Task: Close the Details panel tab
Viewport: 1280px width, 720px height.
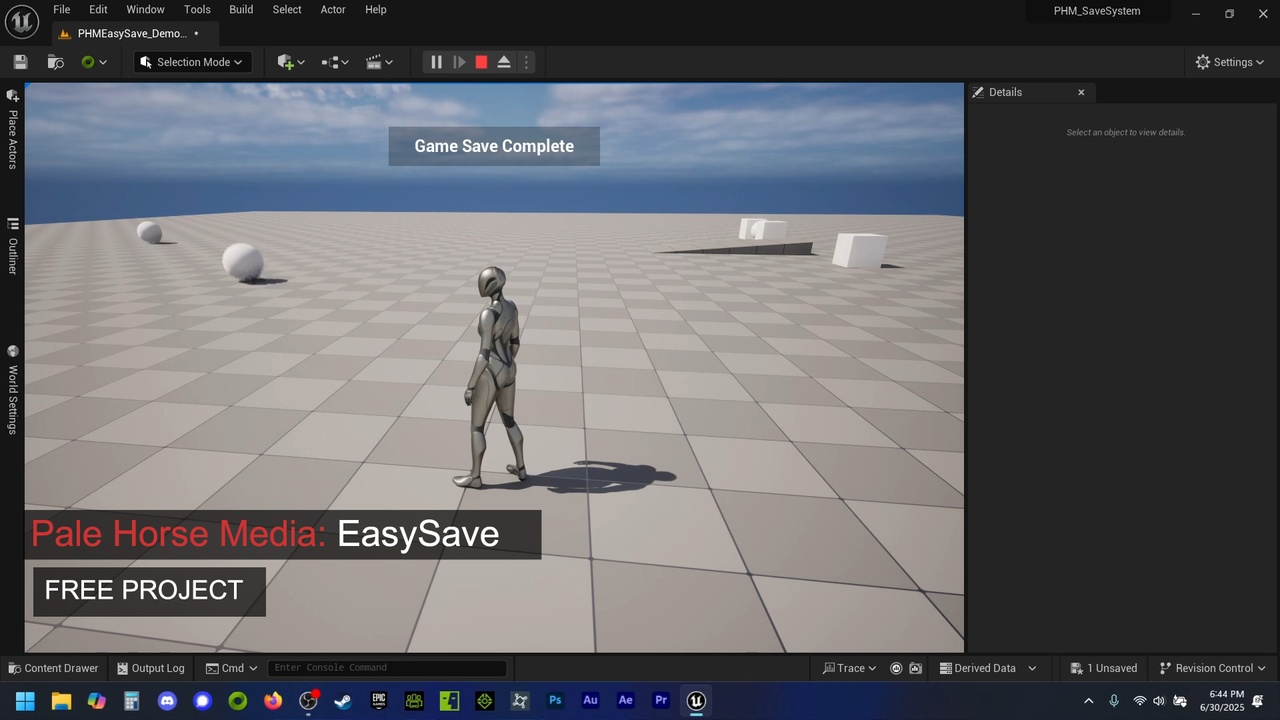Action: click(1081, 92)
